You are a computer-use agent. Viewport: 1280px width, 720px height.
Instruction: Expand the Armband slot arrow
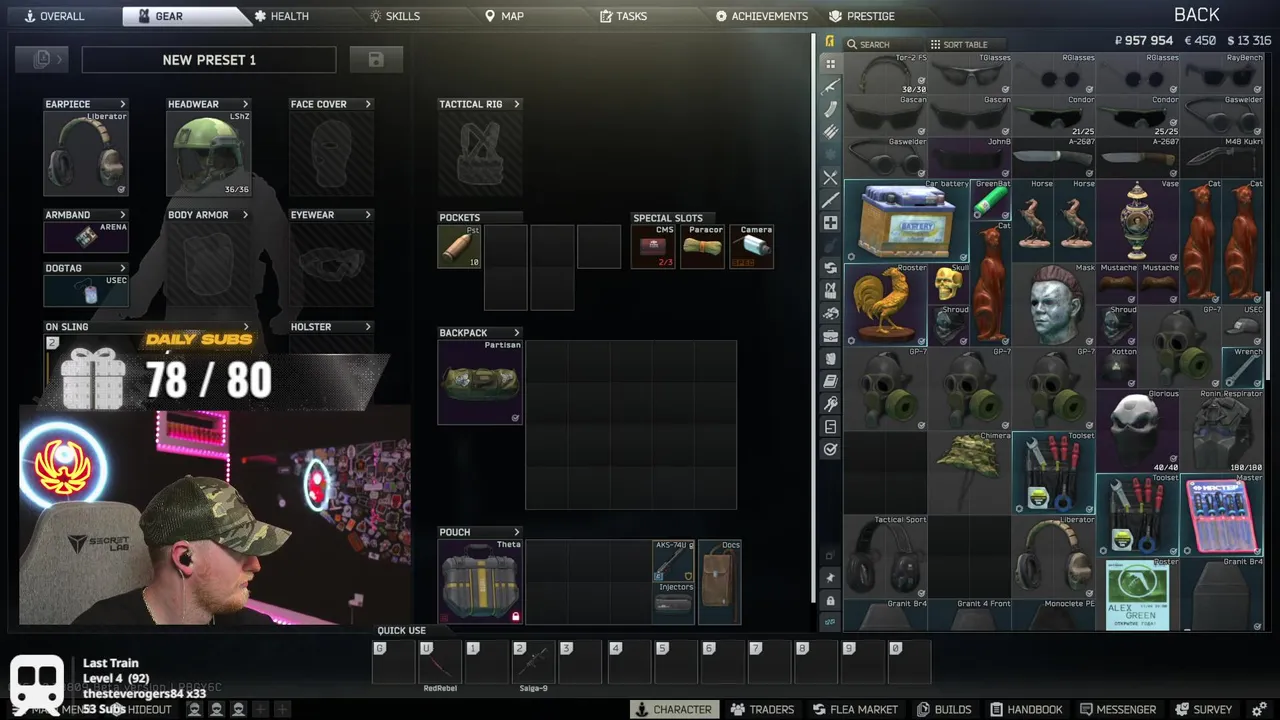123,215
